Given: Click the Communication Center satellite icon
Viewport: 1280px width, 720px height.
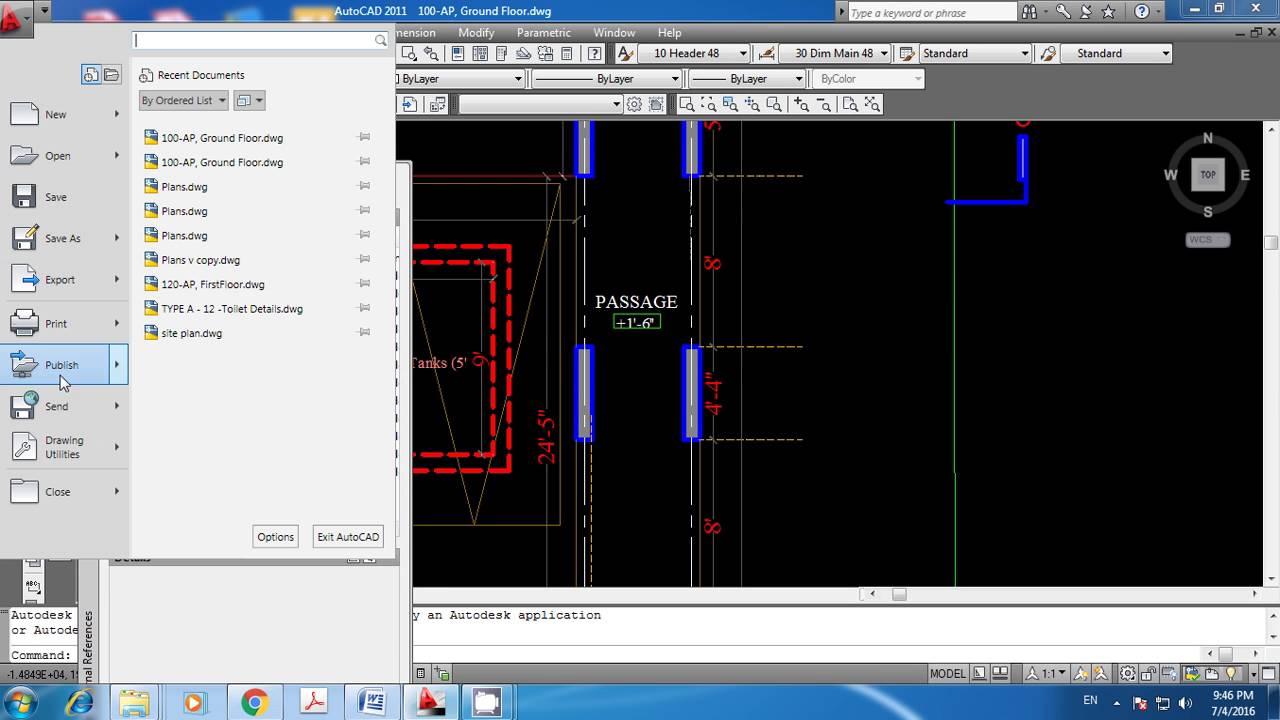Looking at the screenshot, I should point(1086,12).
